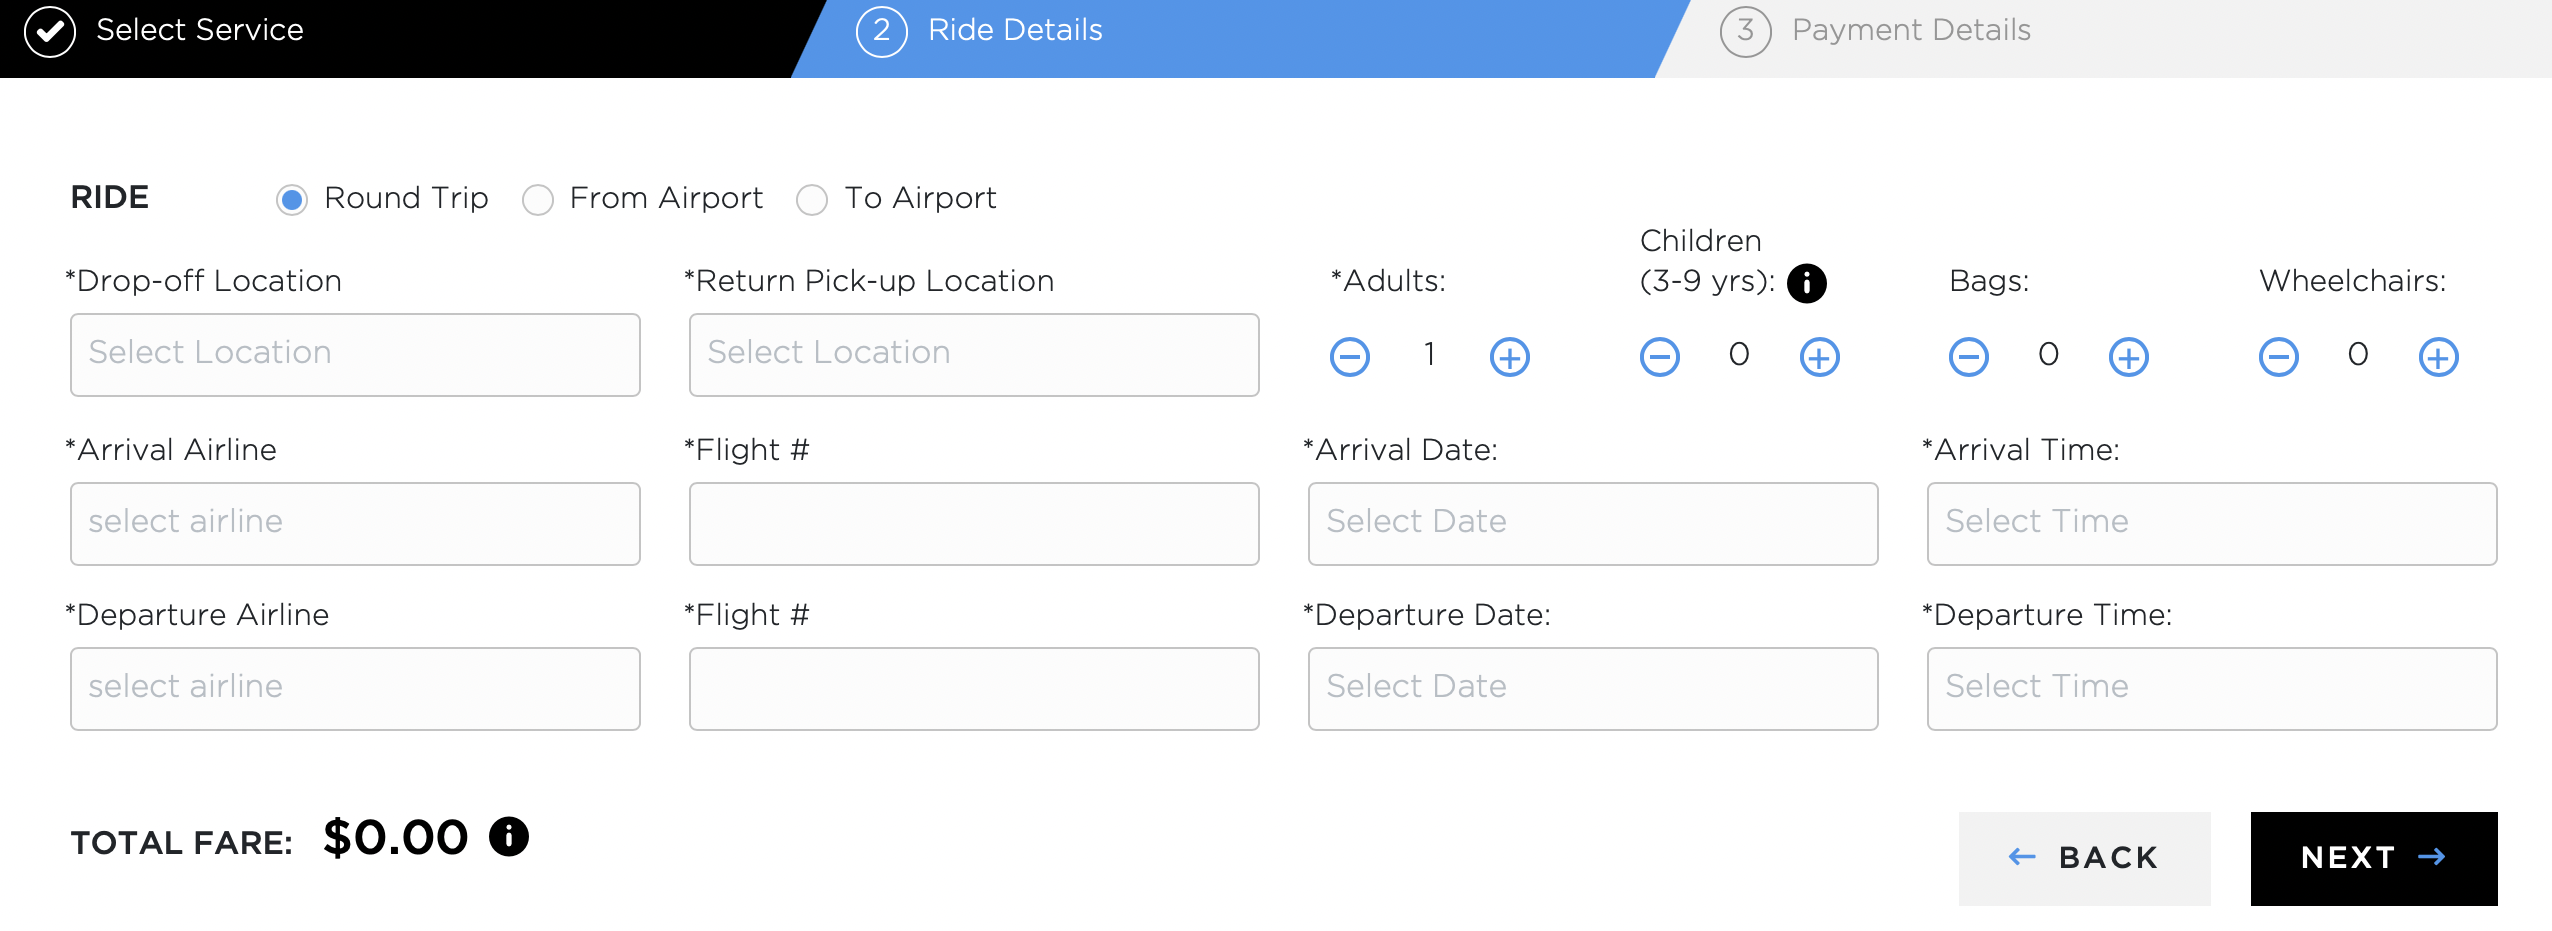
Task: Add a child using the plus icon
Action: (x=1819, y=357)
